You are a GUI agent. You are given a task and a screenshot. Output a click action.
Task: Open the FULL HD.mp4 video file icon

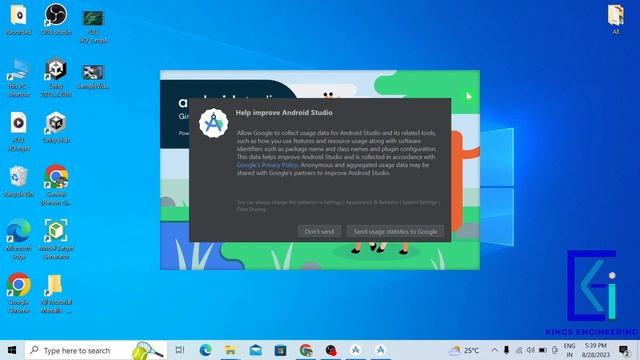(x=18, y=131)
